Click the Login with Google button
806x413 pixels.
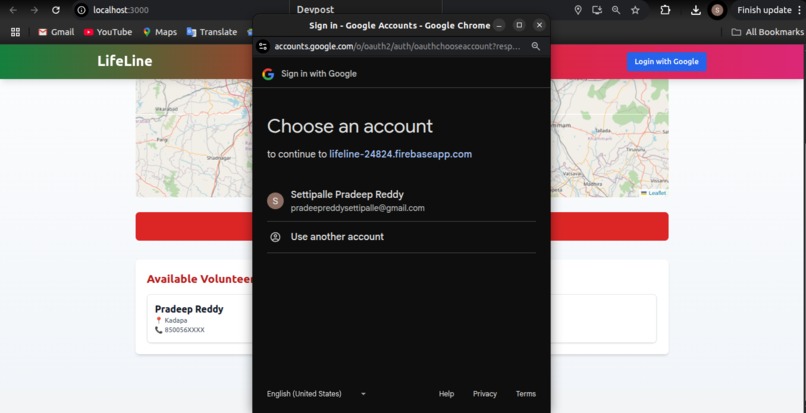[666, 62]
